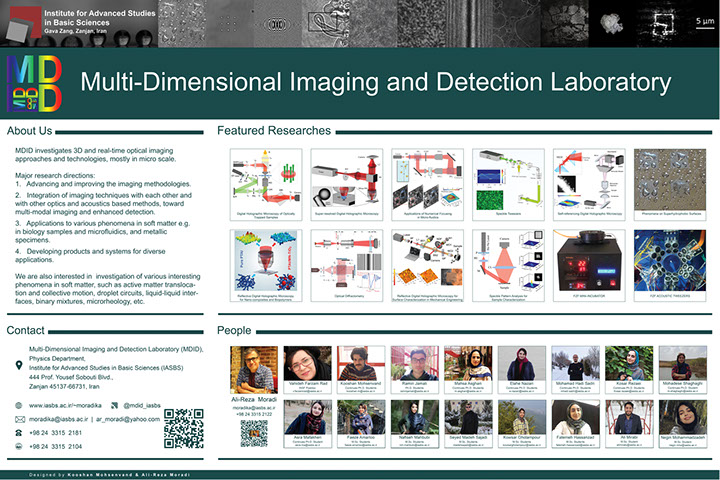
Task: Click the Instagram icon beside @mdid_iasbs
Action: coord(113,405)
